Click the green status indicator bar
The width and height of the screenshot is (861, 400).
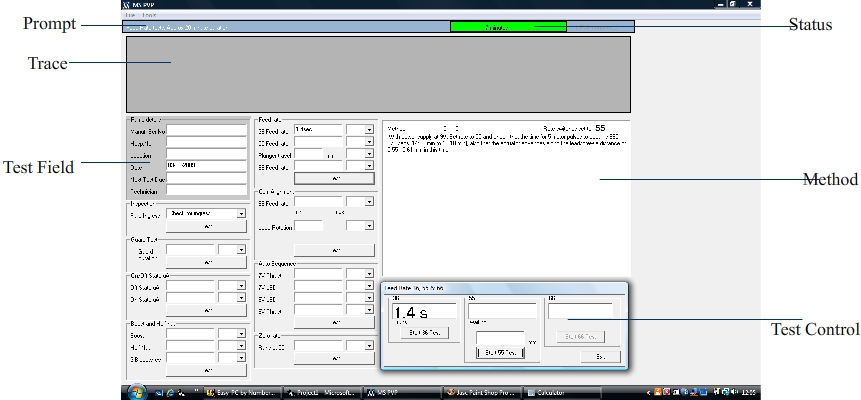pyautogui.click(x=507, y=27)
